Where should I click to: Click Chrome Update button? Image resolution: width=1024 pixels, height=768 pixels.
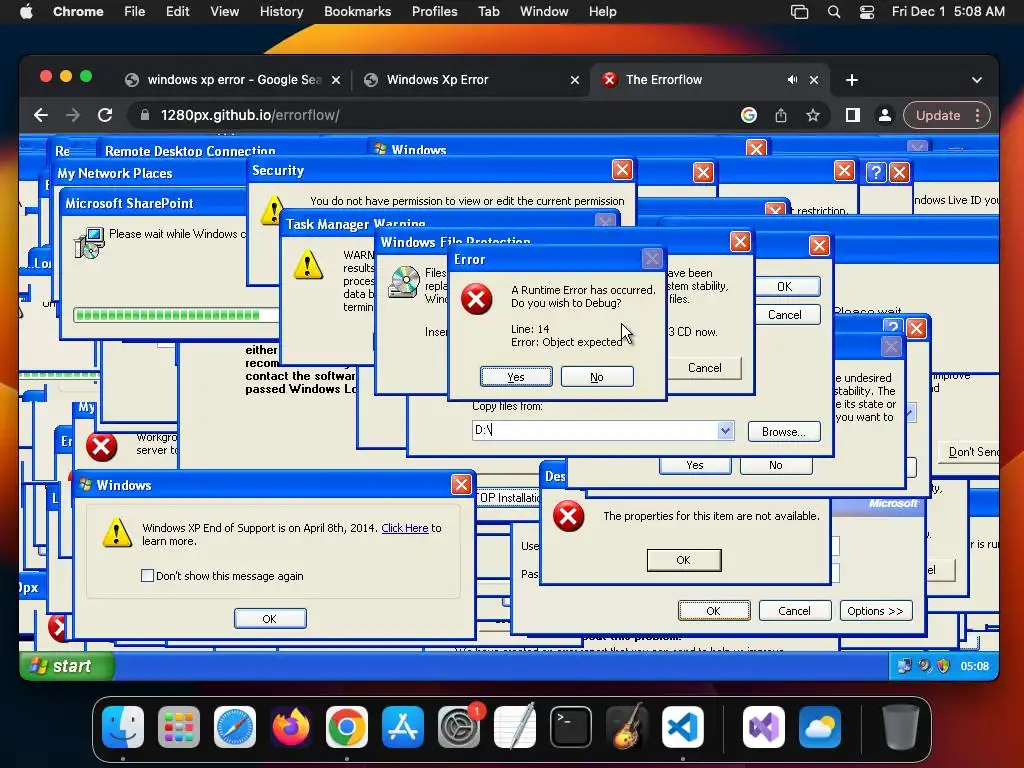(x=938, y=116)
